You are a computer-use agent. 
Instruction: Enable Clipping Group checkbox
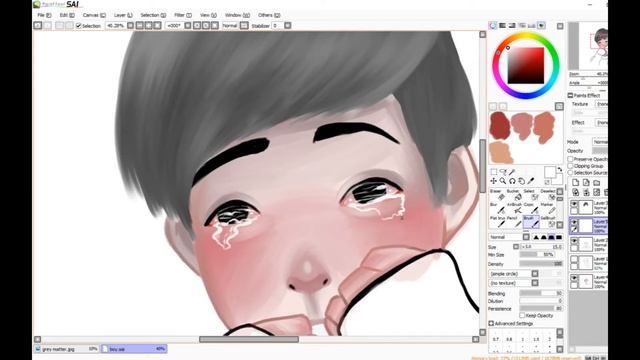[x=571, y=166]
